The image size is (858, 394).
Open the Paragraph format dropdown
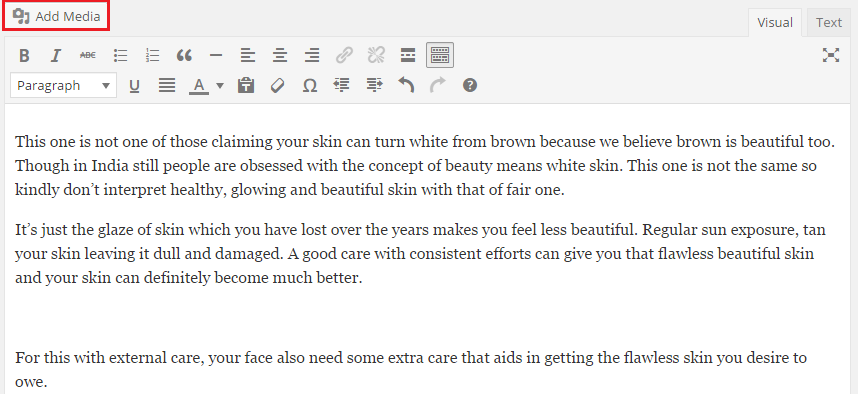63,85
